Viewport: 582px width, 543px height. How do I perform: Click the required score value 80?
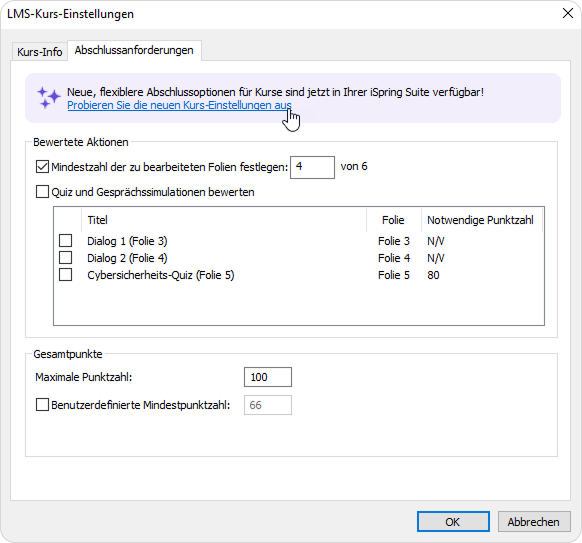coord(433,275)
